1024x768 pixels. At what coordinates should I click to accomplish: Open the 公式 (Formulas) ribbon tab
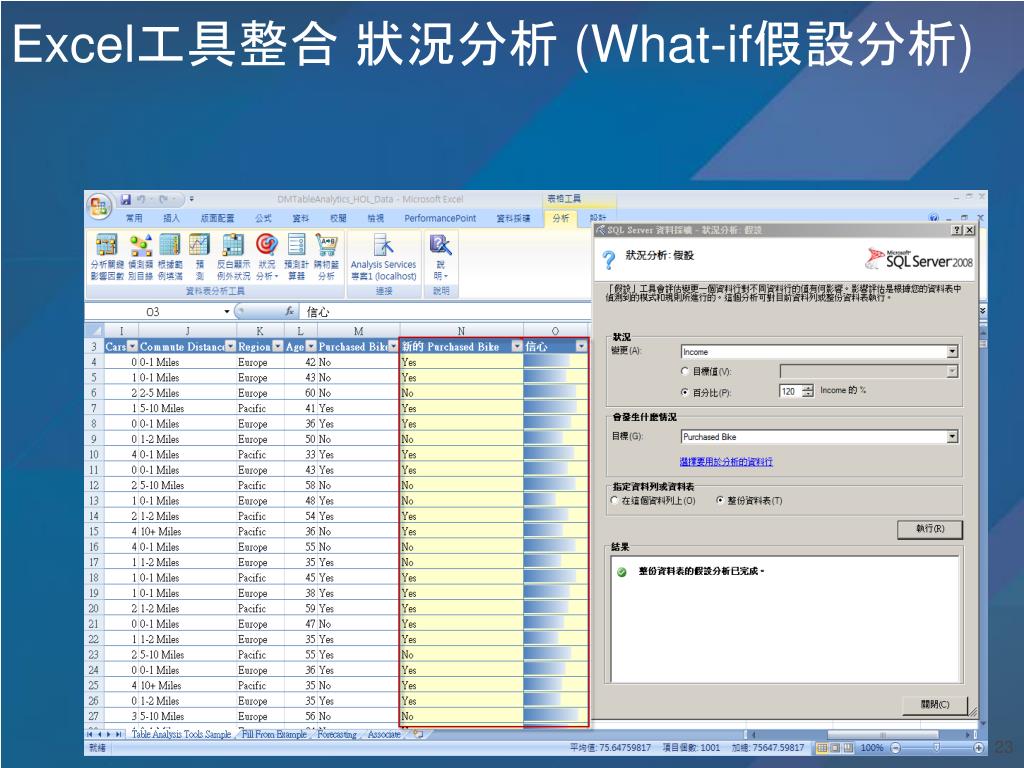264,218
